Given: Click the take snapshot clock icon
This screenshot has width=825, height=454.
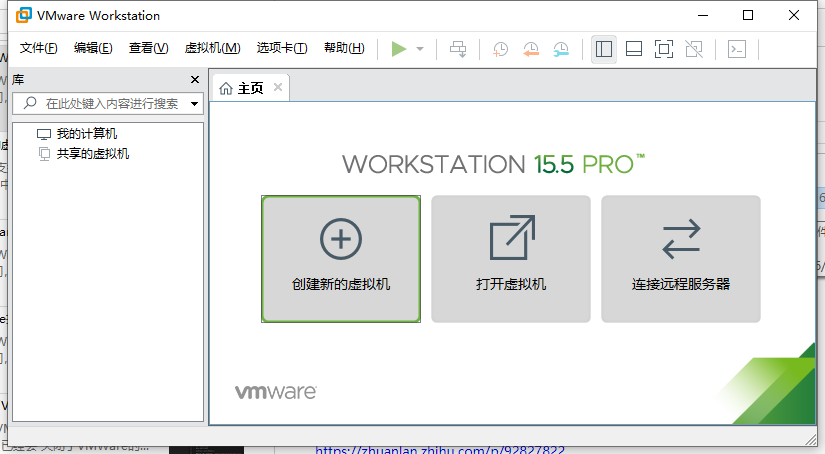Looking at the screenshot, I should click(x=500, y=49).
